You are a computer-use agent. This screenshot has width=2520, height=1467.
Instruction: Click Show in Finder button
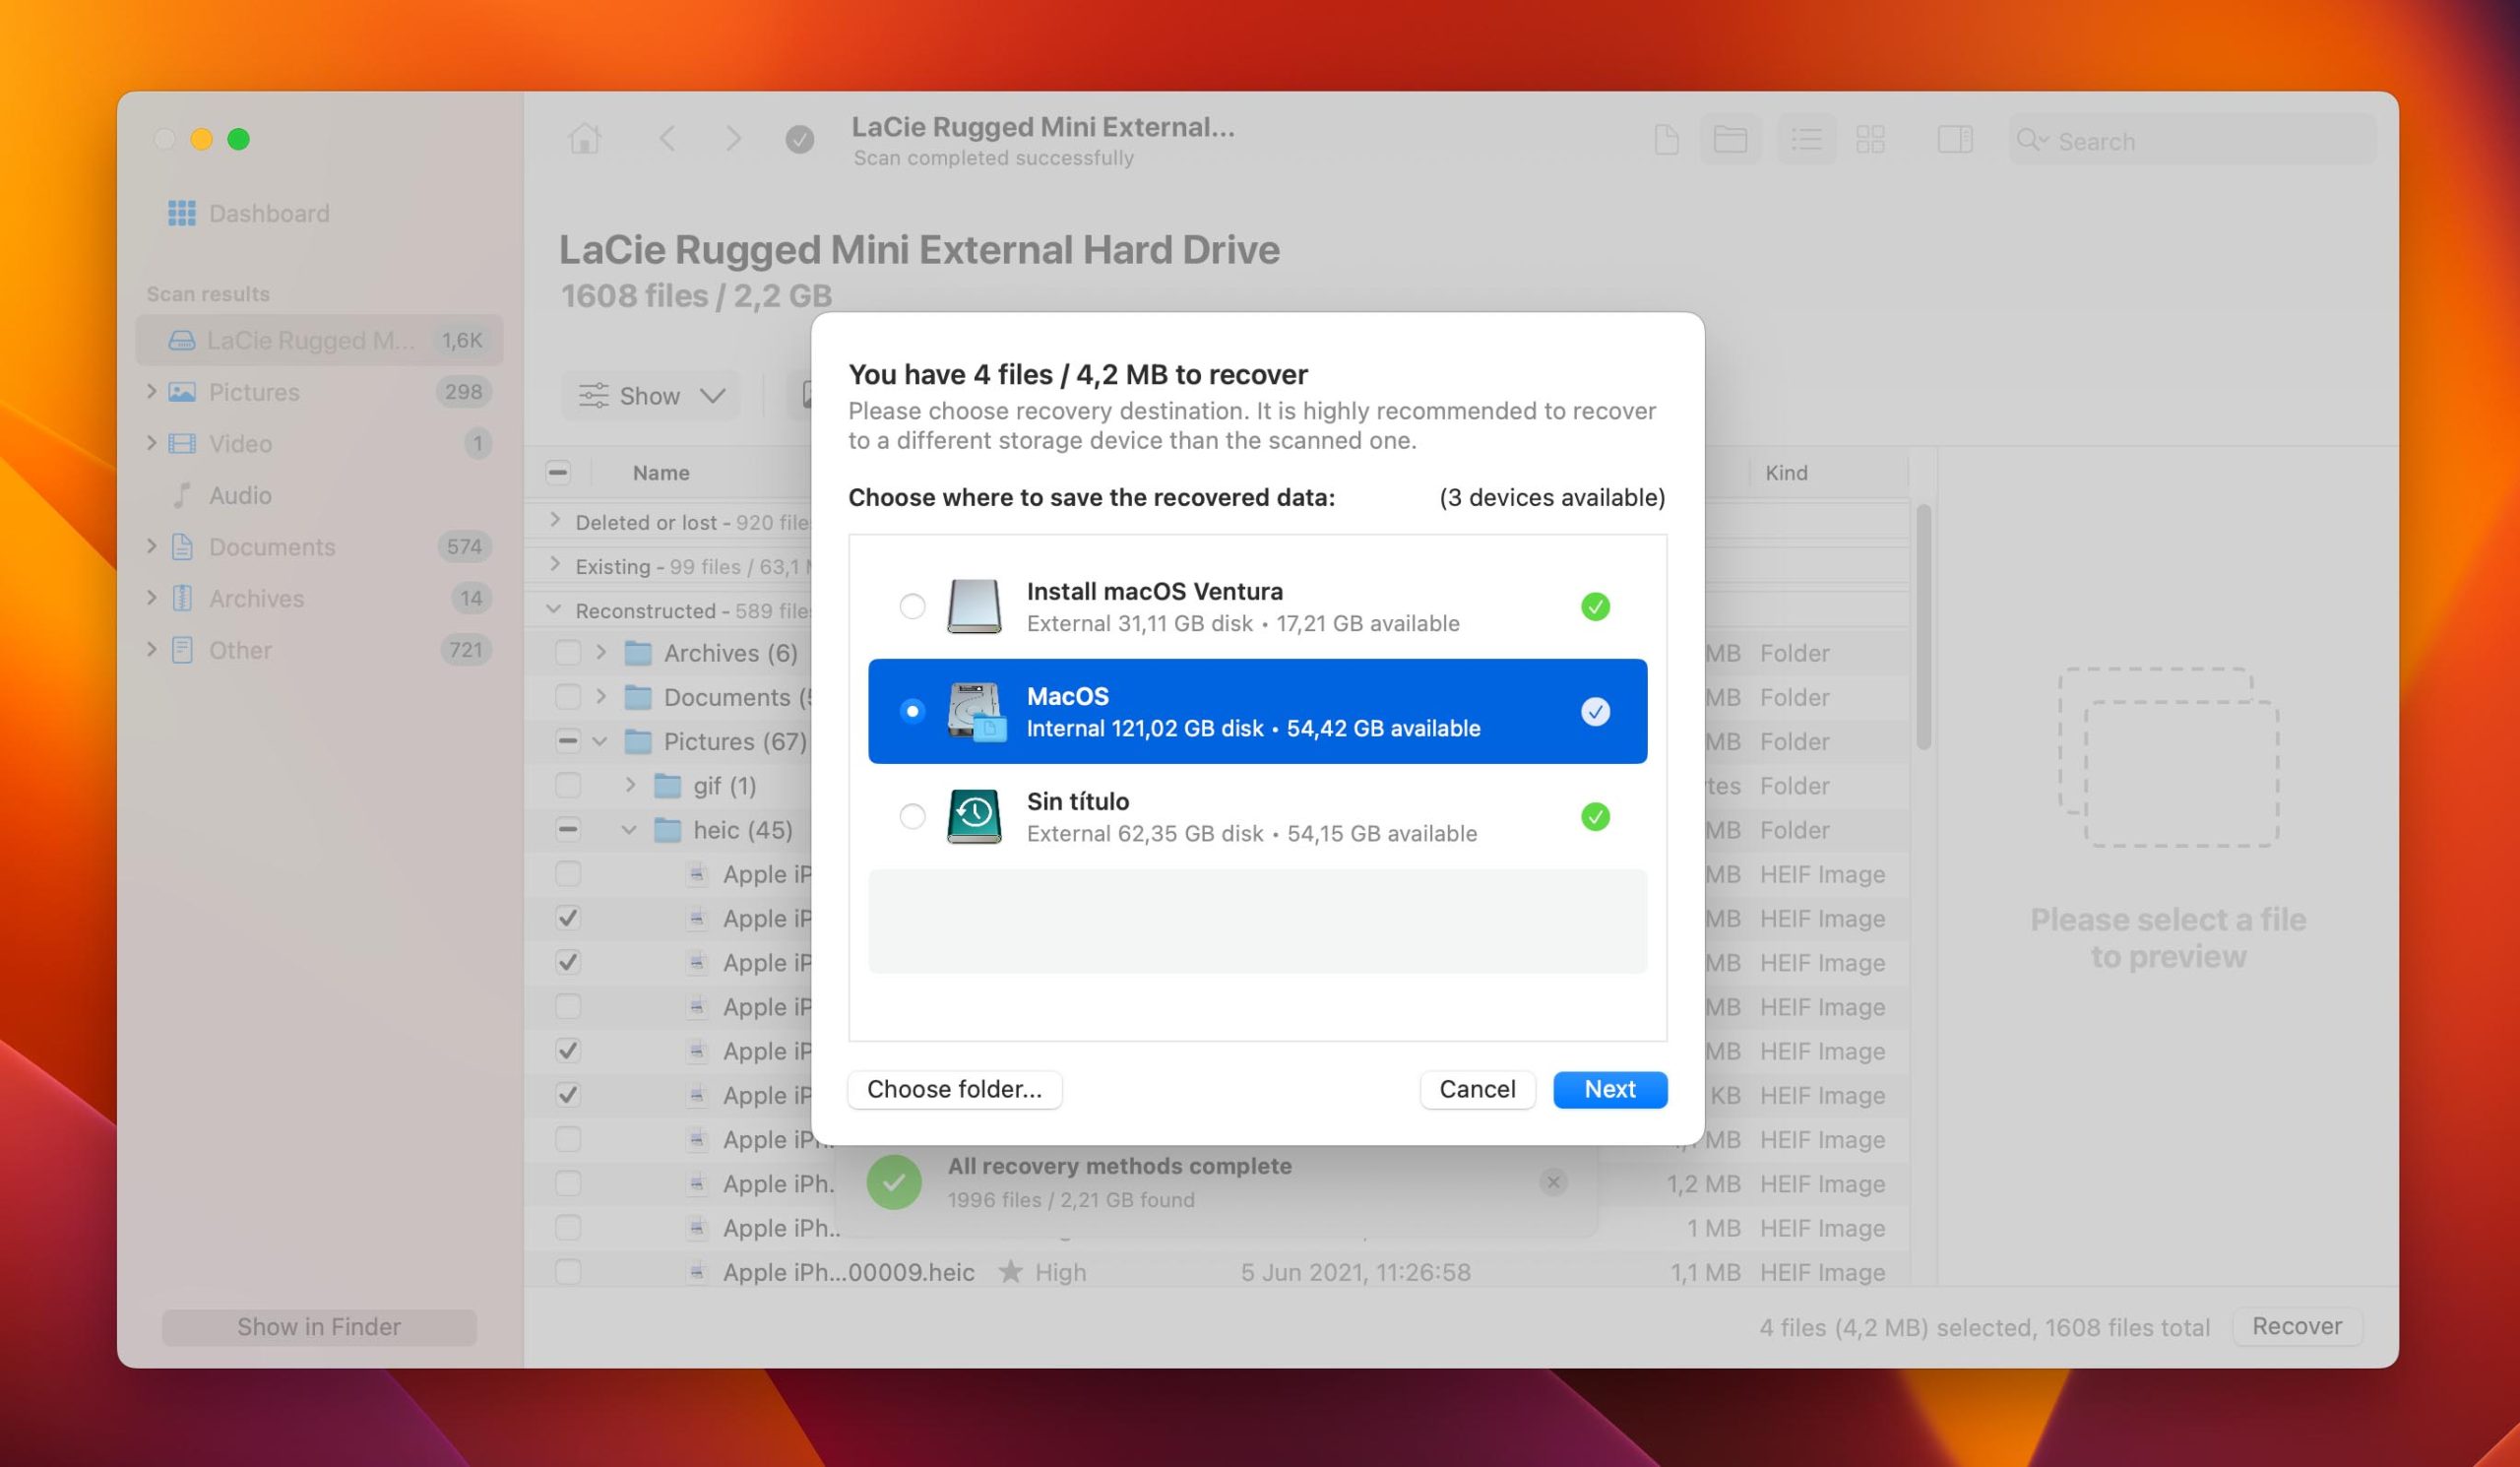pos(319,1326)
